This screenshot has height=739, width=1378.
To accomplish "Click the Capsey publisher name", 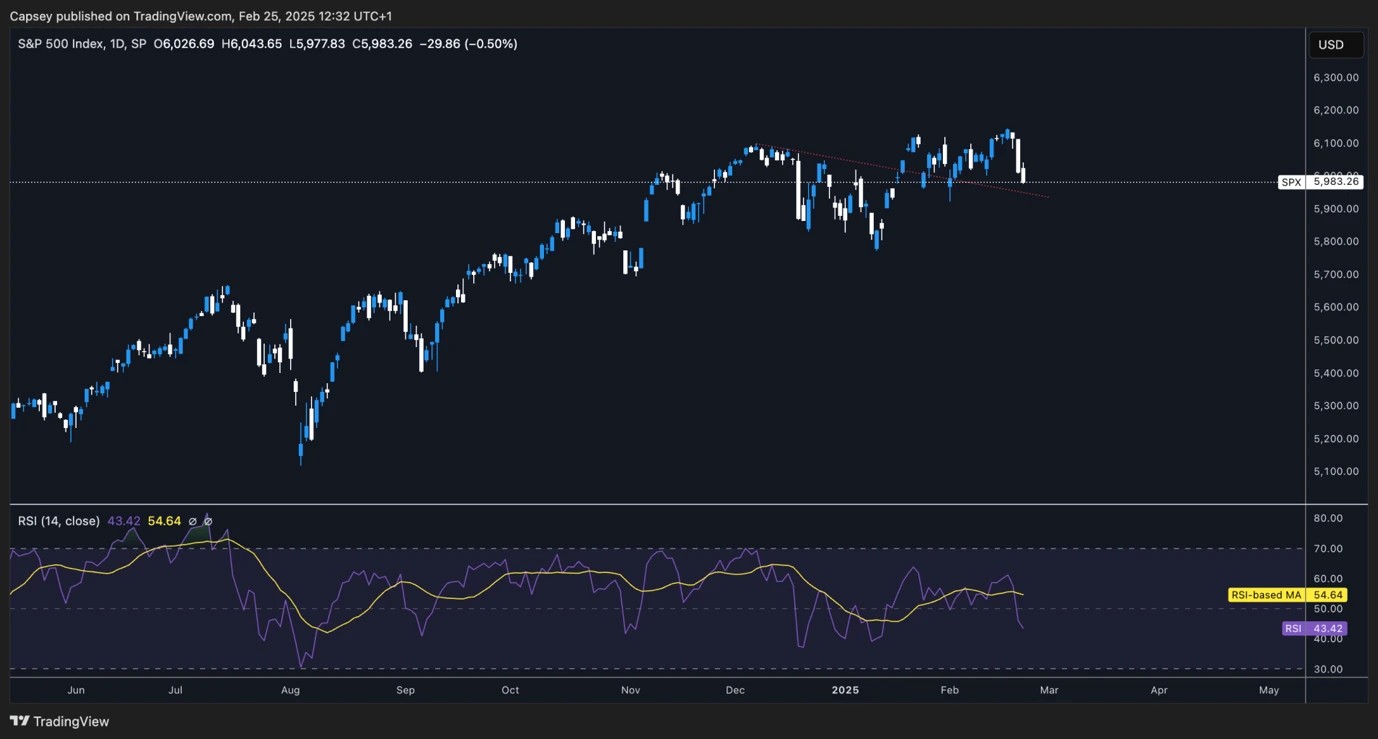I will (32, 16).
